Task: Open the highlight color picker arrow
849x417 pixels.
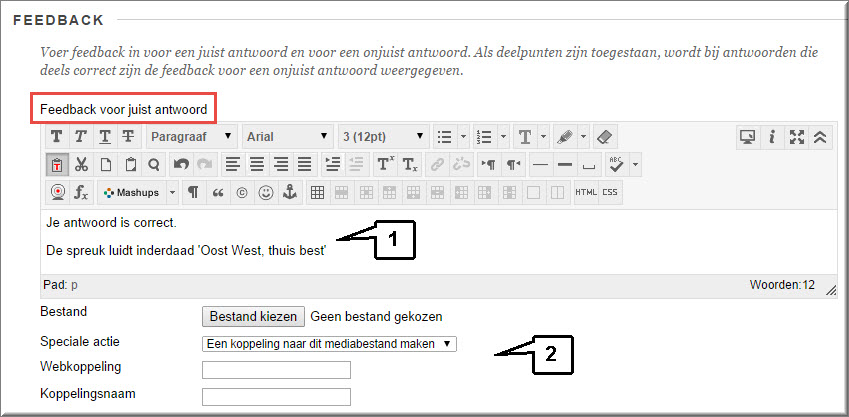Action: pos(584,137)
